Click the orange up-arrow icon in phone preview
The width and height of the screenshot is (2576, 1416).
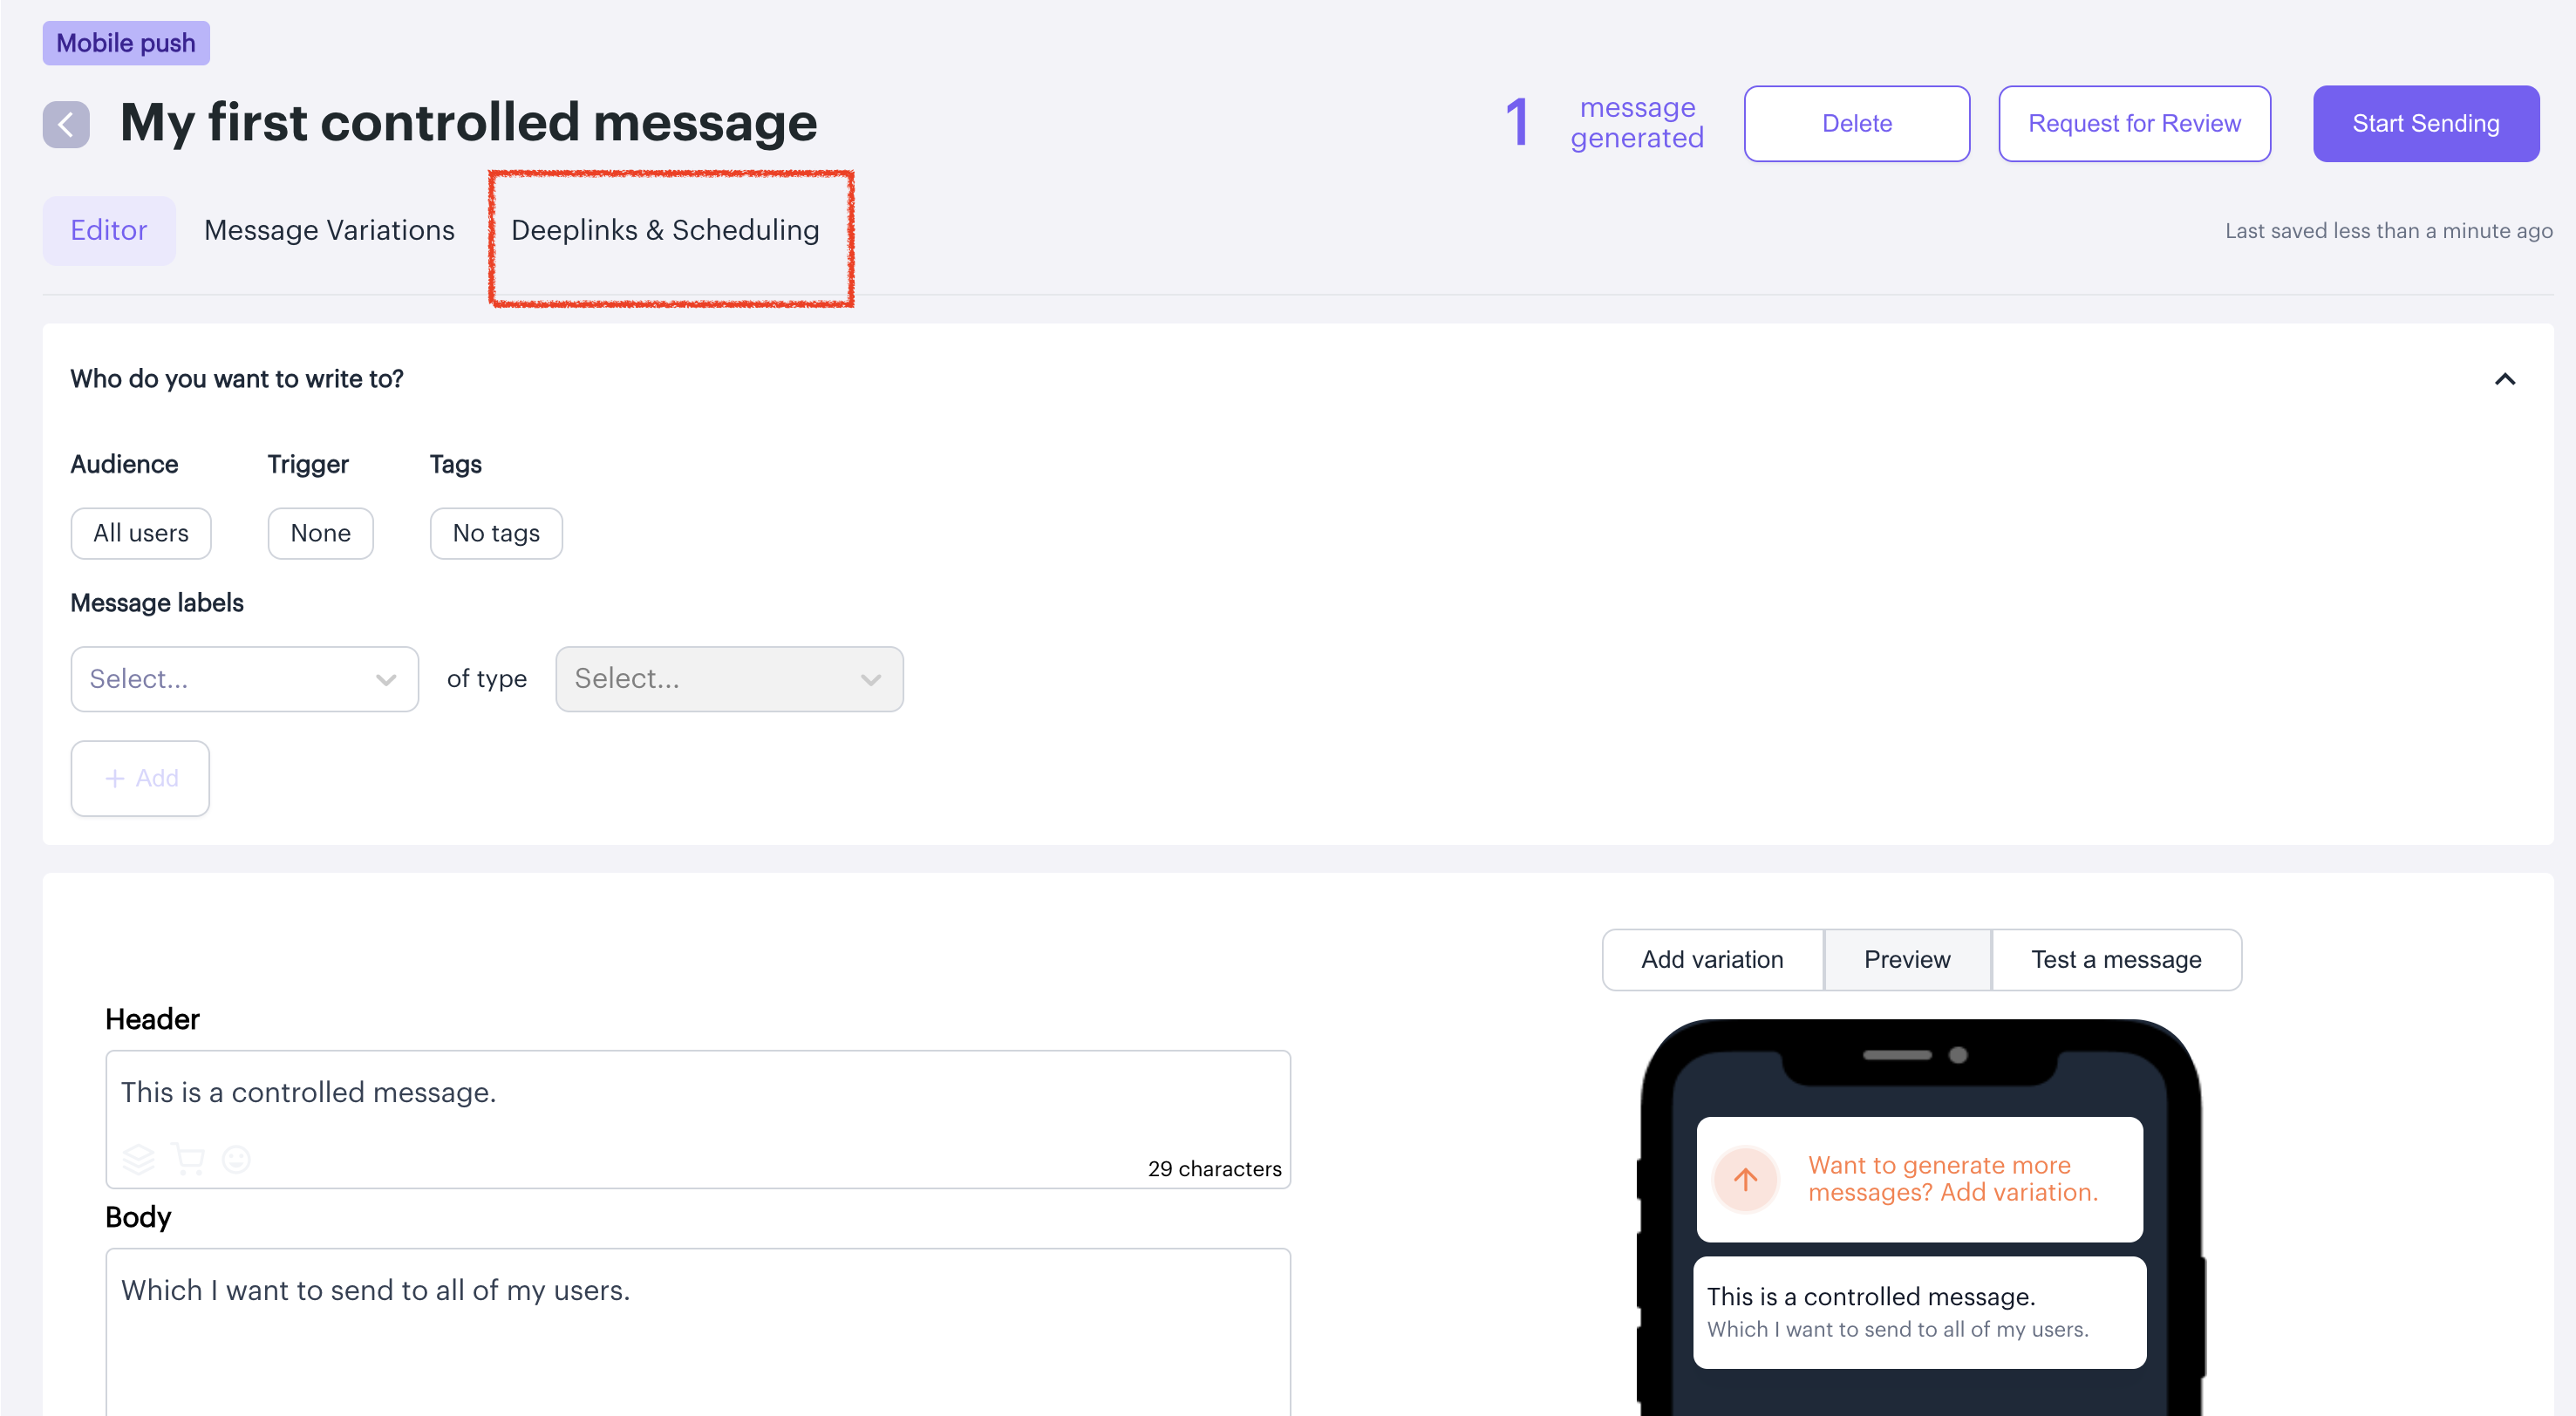(x=1745, y=1179)
